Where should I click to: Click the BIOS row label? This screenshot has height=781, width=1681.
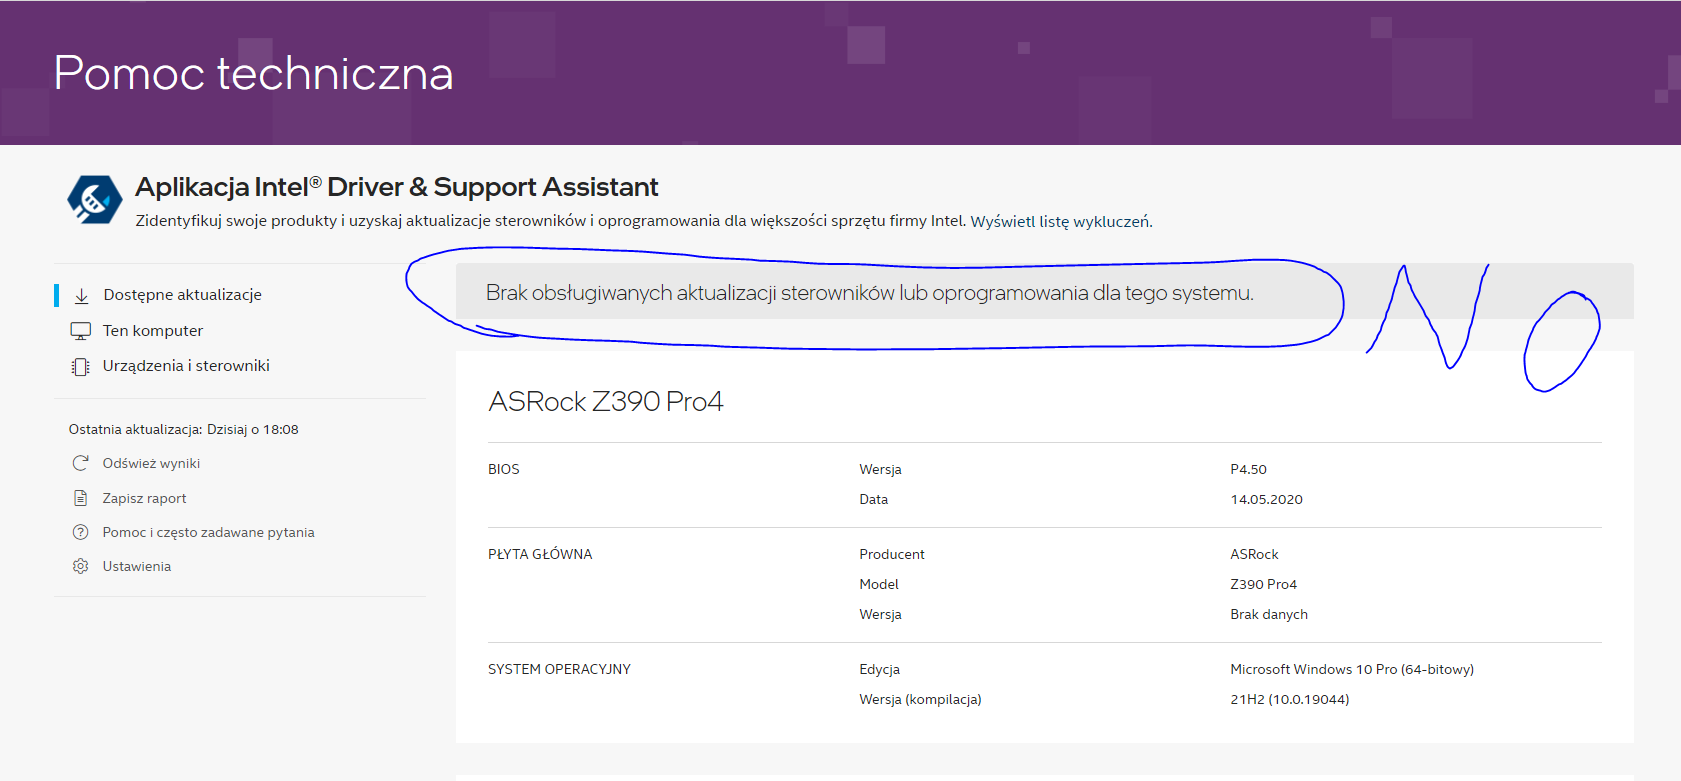504,469
